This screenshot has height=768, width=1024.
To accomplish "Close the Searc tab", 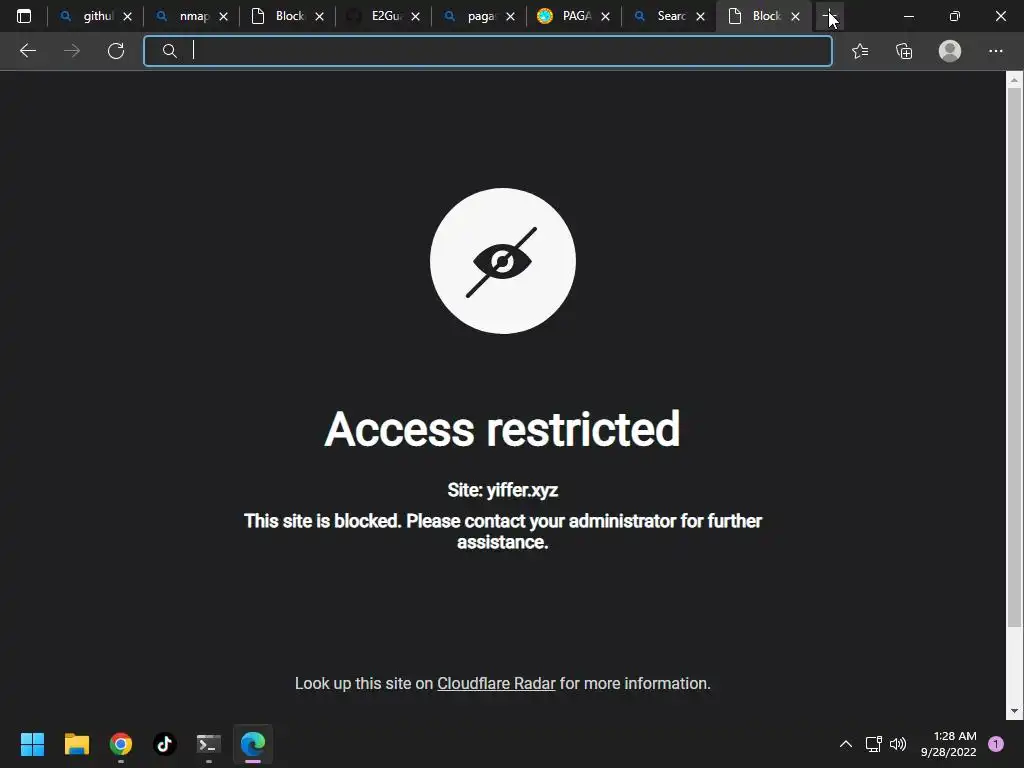I will 700,17.
